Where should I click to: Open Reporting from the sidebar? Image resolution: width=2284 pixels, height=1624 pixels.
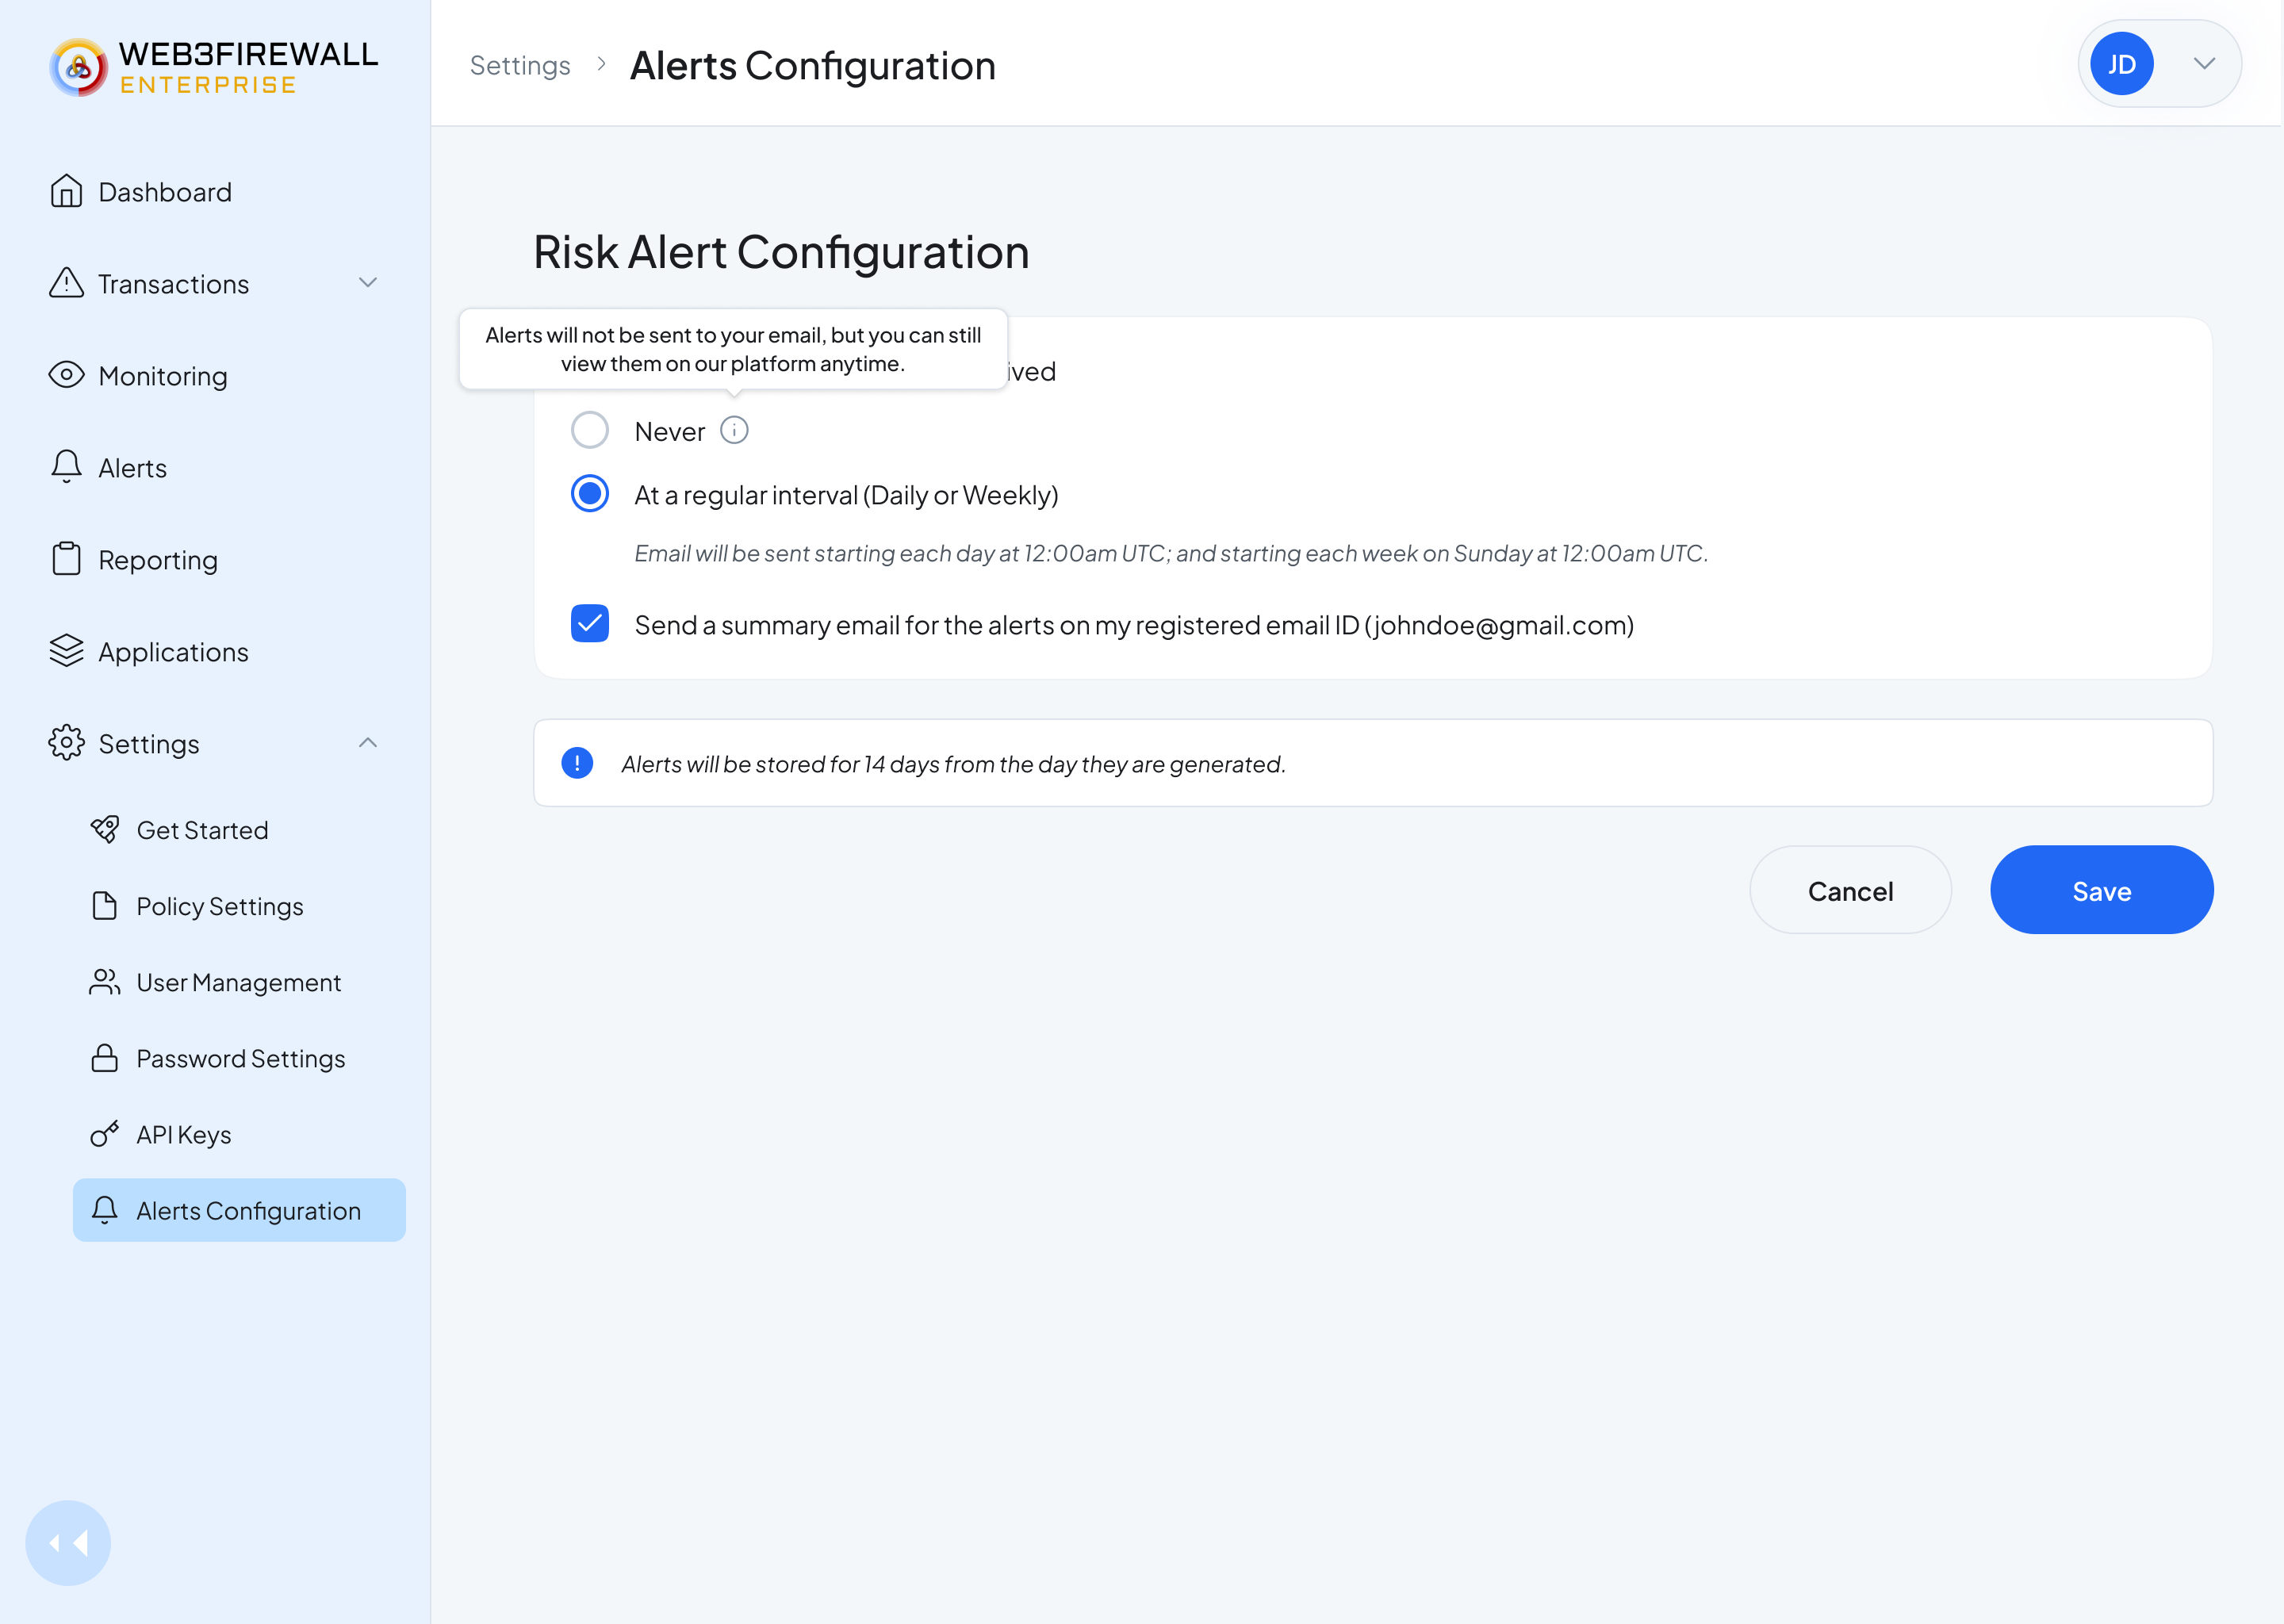point(158,560)
